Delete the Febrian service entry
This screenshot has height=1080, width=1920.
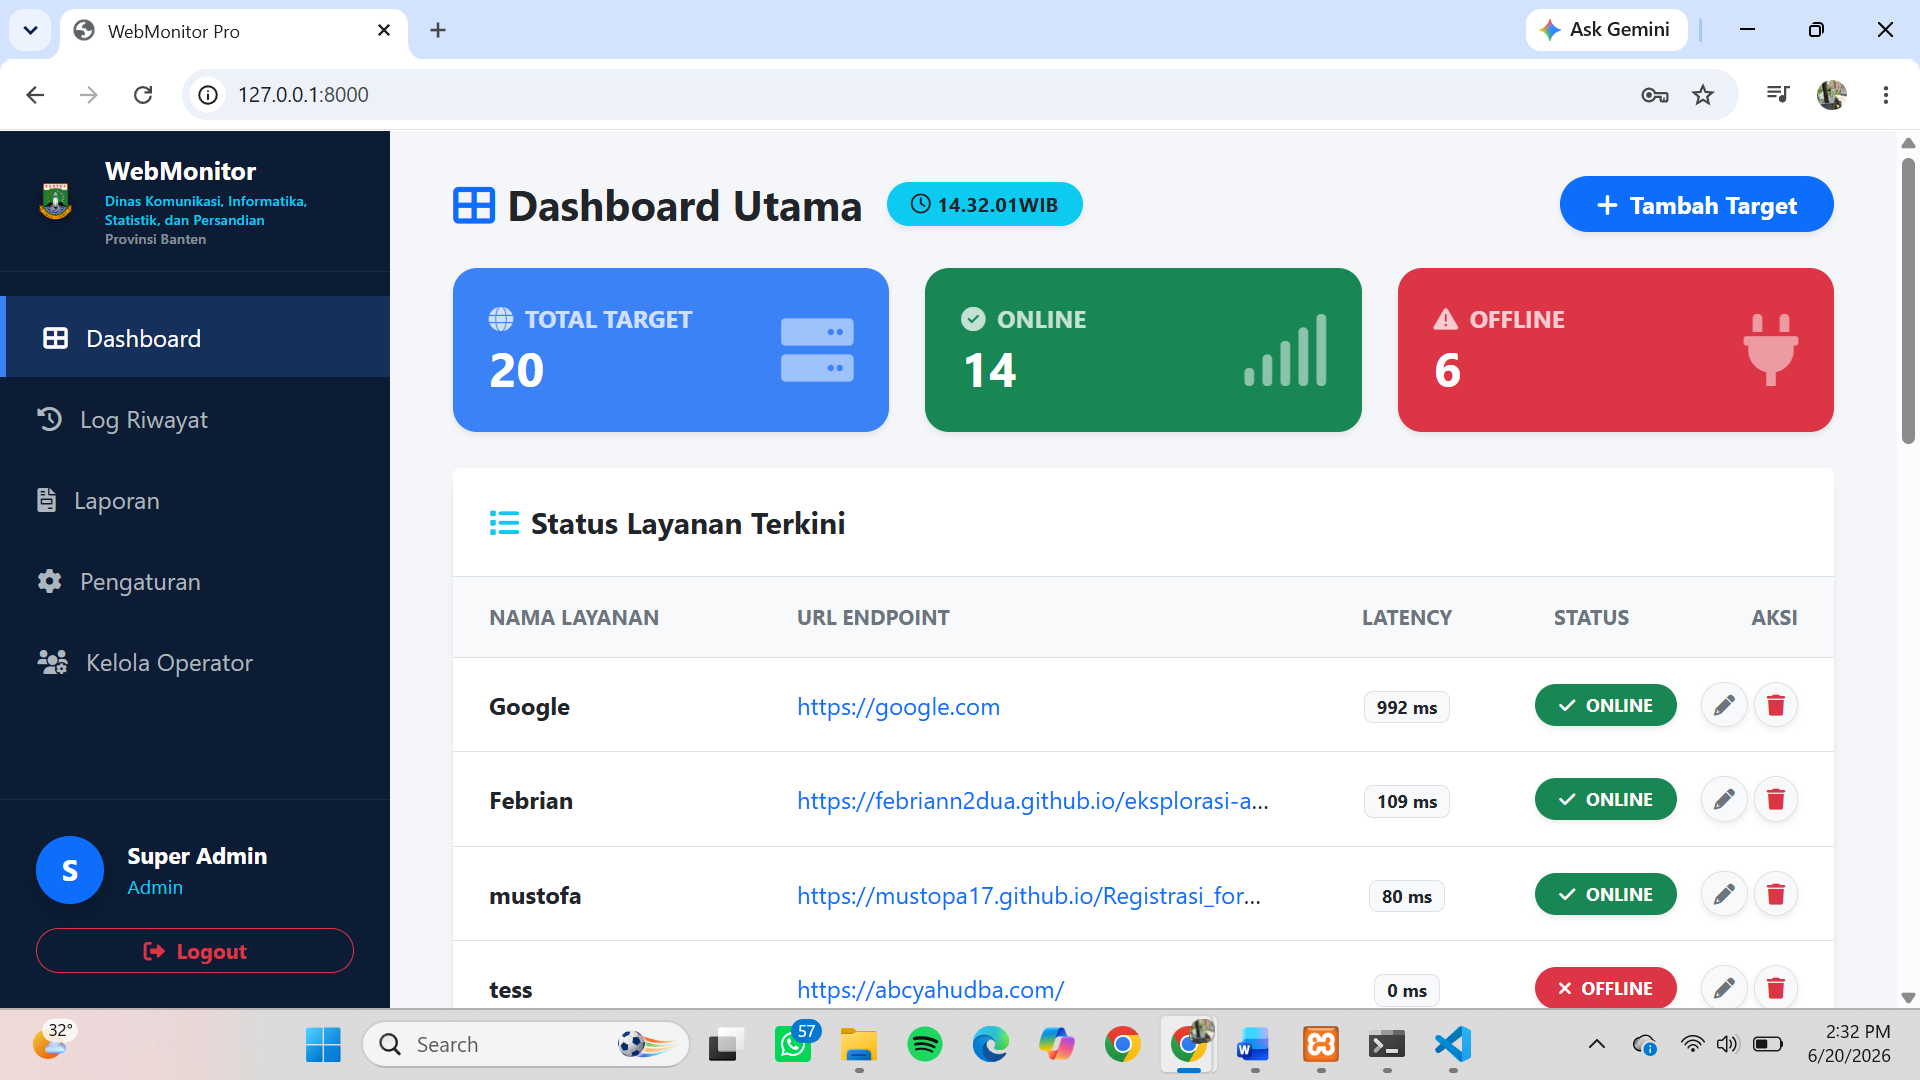coord(1776,800)
